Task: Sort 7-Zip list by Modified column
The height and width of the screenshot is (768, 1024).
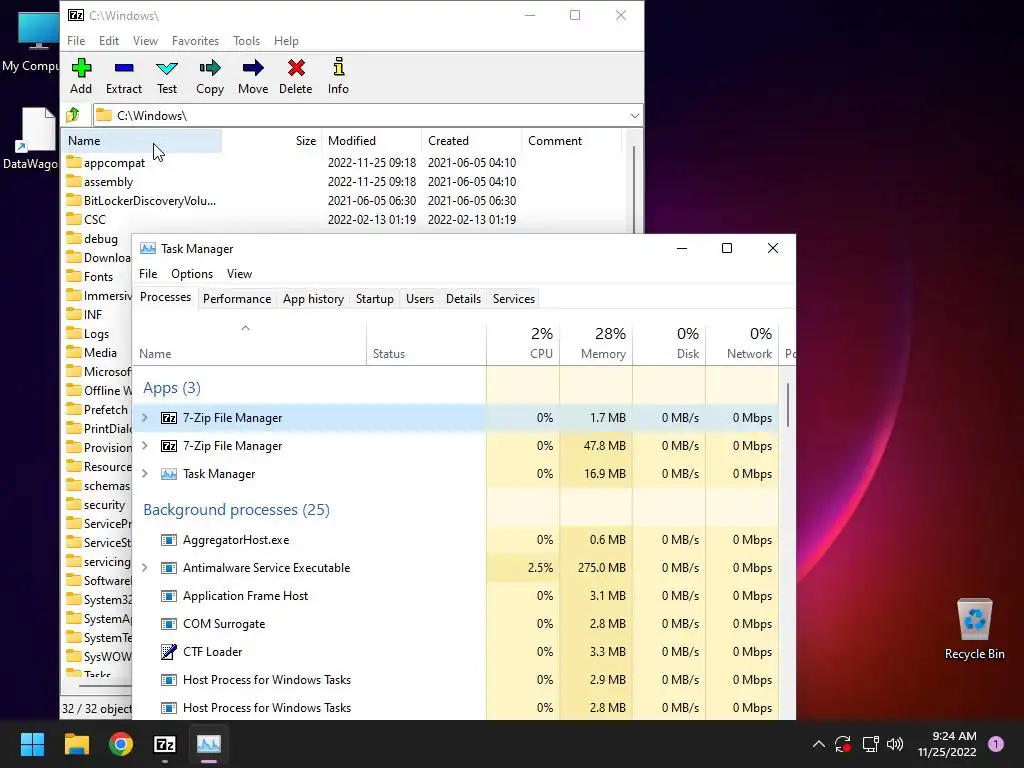Action: [x=371, y=140]
